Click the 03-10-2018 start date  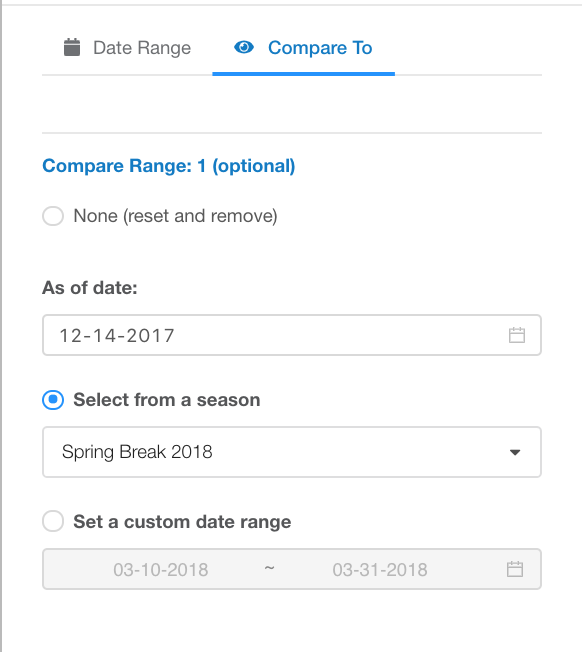tap(160, 570)
